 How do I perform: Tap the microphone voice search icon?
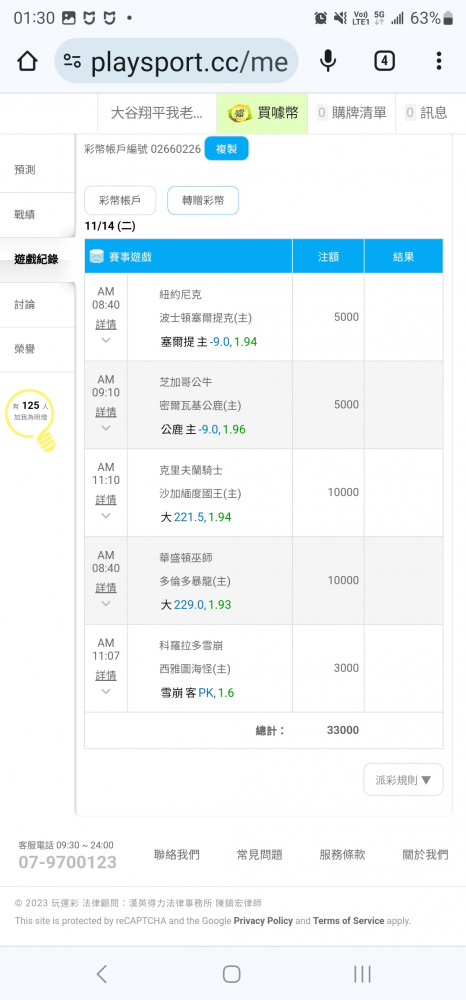click(x=328, y=61)
